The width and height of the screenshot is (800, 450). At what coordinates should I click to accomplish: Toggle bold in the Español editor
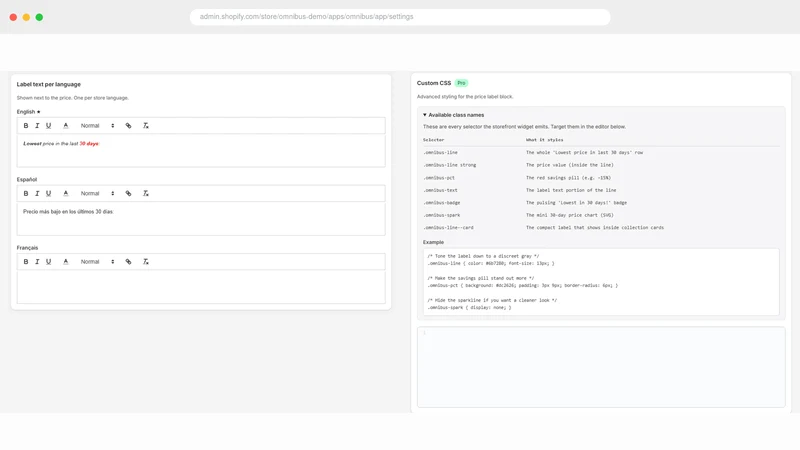click(x=26, y=193)
